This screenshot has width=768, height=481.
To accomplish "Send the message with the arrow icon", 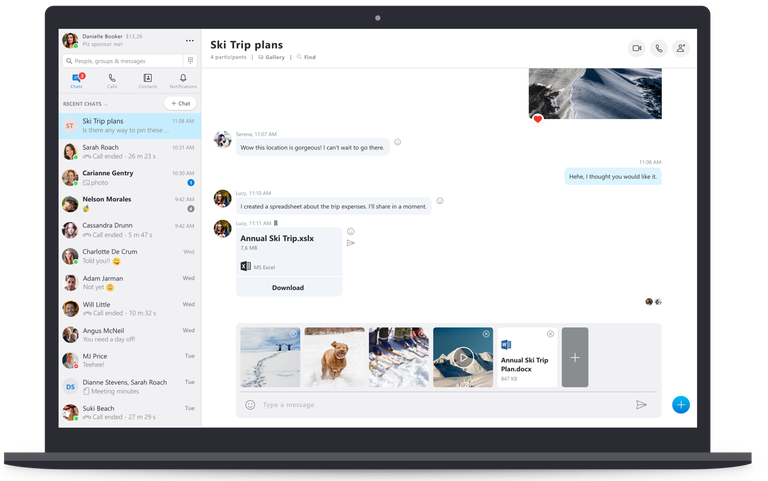I will tap(641, 405).
